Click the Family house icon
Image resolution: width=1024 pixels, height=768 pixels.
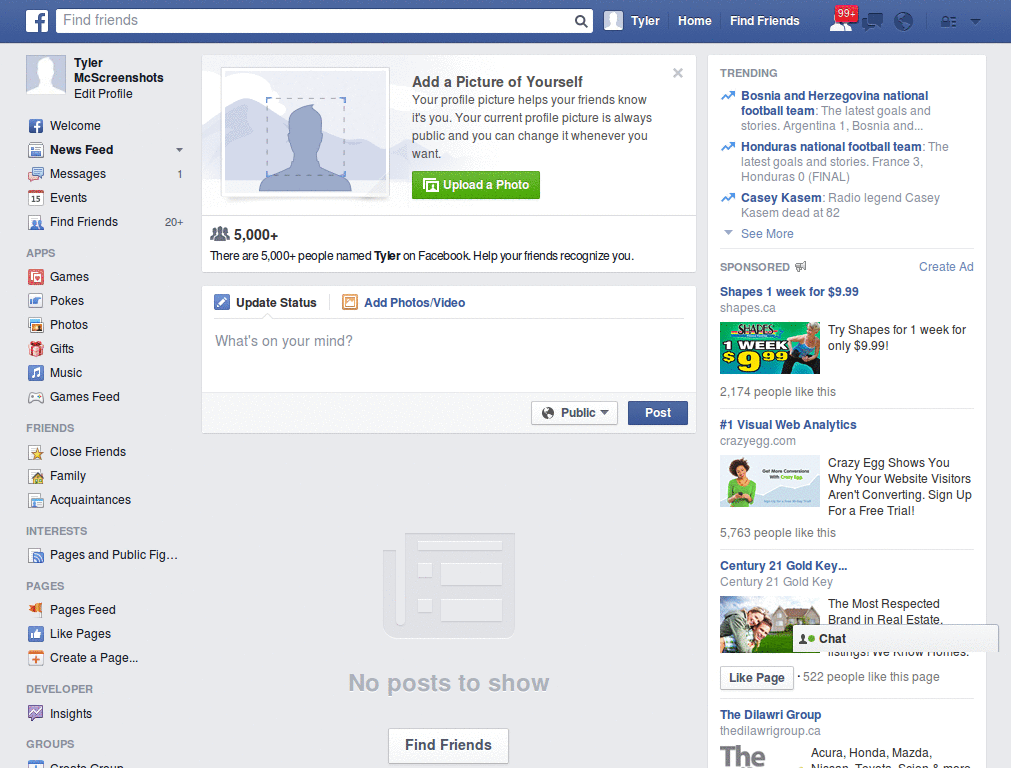[36, 476]
